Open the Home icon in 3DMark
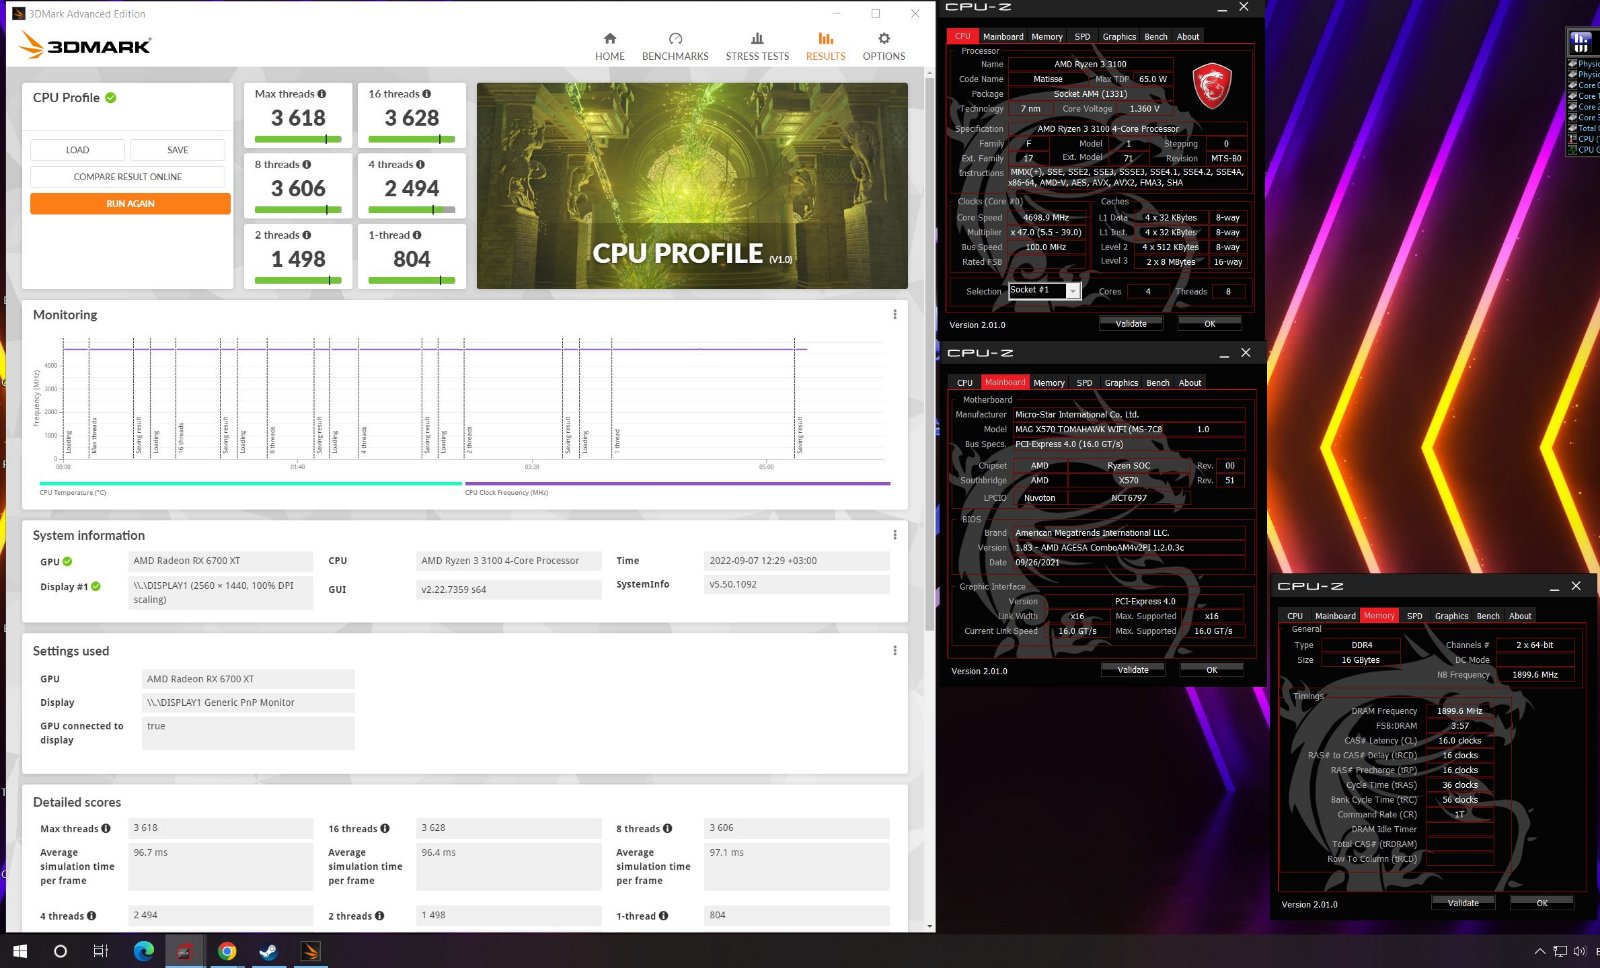Image resolution: width=1600 pixels, height=968 pixels. (x=610, y=39)
